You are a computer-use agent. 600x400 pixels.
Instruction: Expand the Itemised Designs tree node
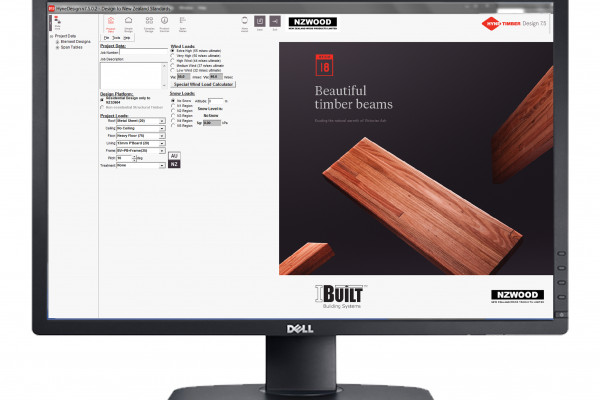click(x=57, y=42)
